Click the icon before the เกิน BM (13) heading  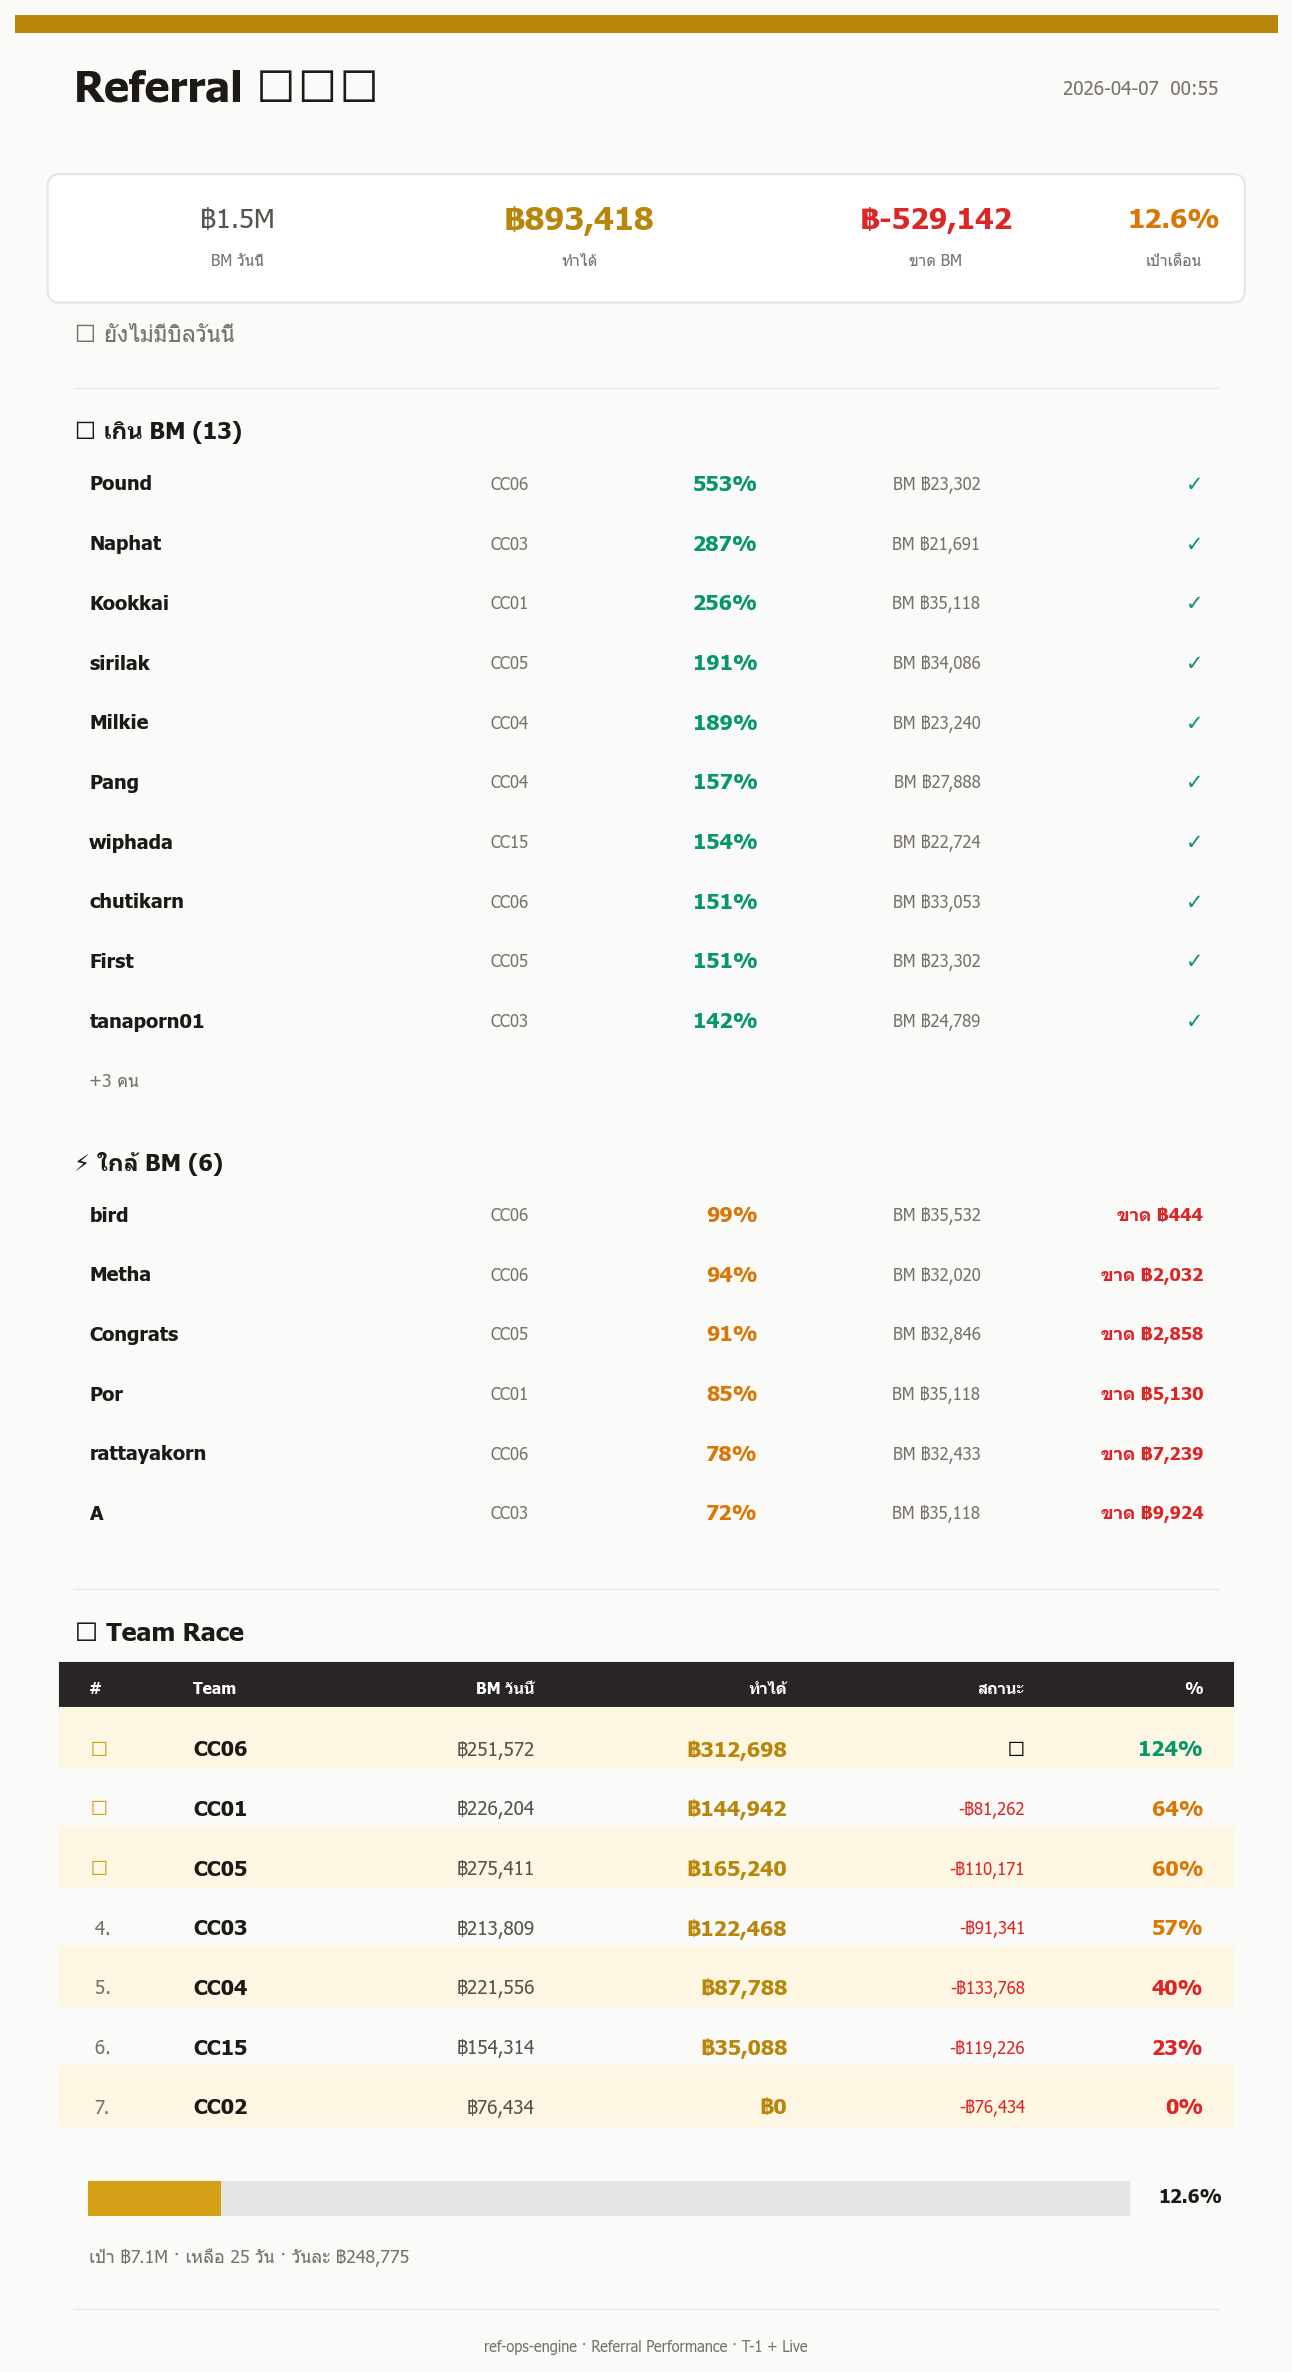85,431
